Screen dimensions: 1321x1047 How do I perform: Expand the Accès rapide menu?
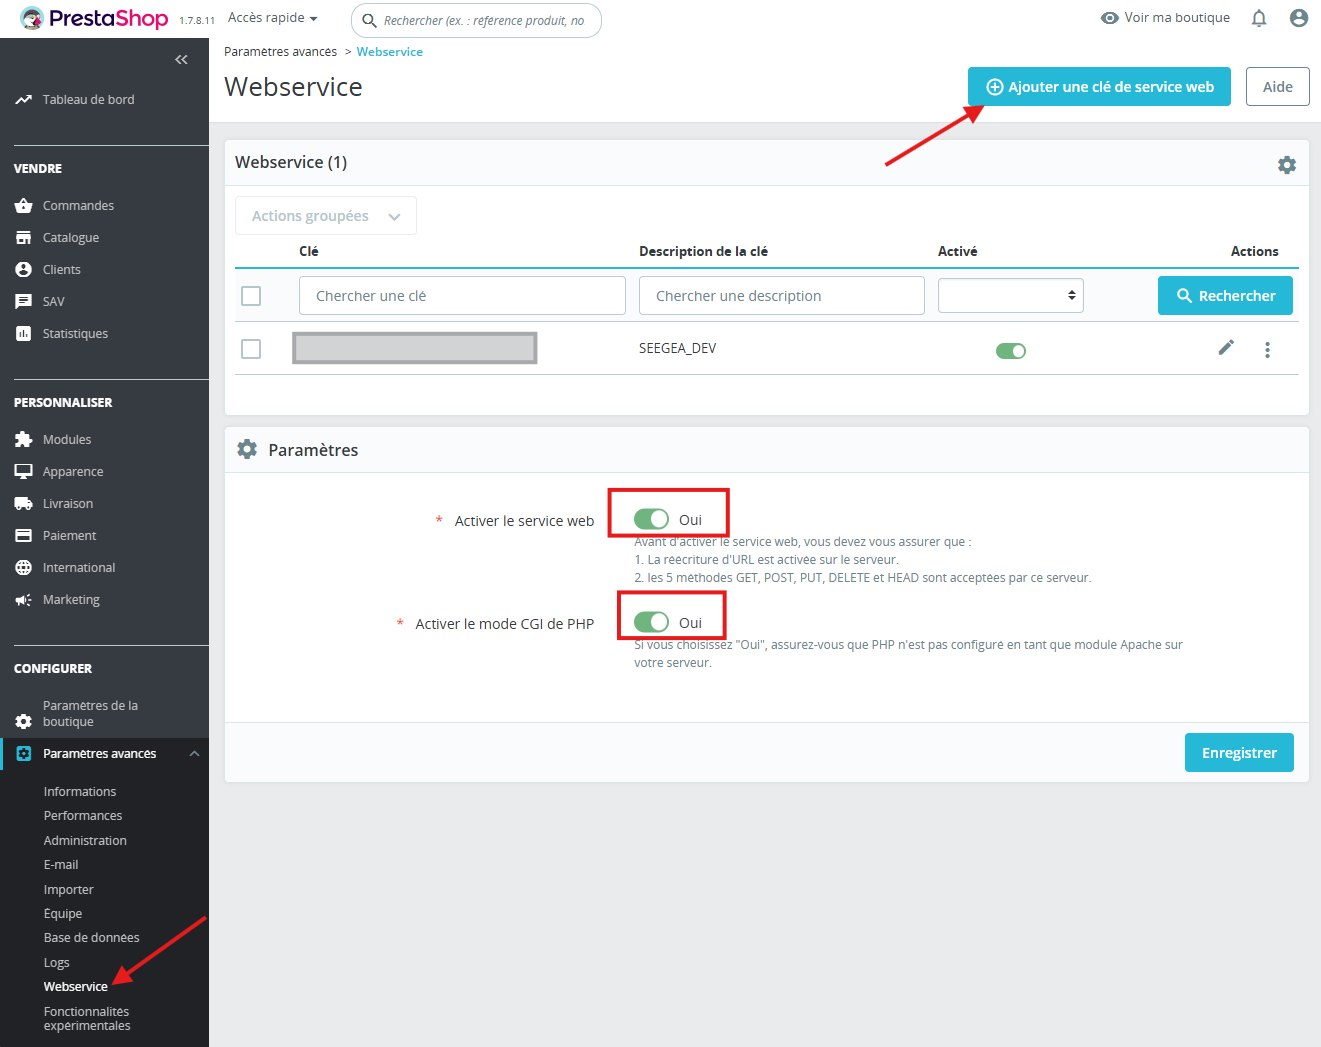point(271,17)
